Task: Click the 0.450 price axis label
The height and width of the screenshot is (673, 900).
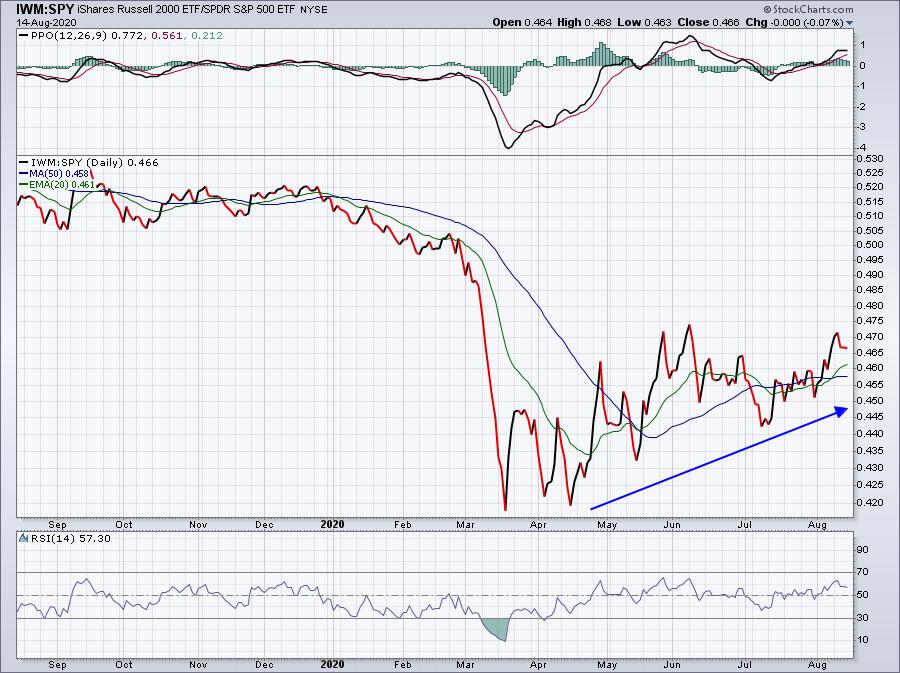Action: point(869,400)
